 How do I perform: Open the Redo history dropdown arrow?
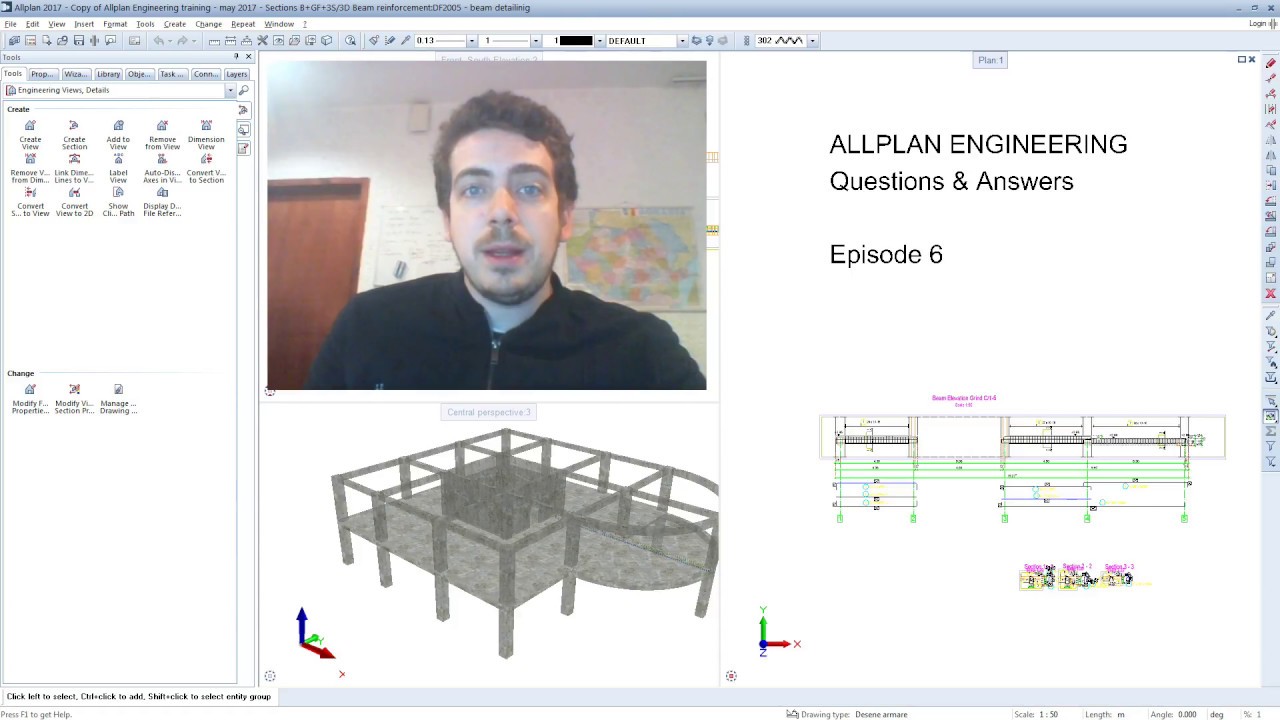193,41
